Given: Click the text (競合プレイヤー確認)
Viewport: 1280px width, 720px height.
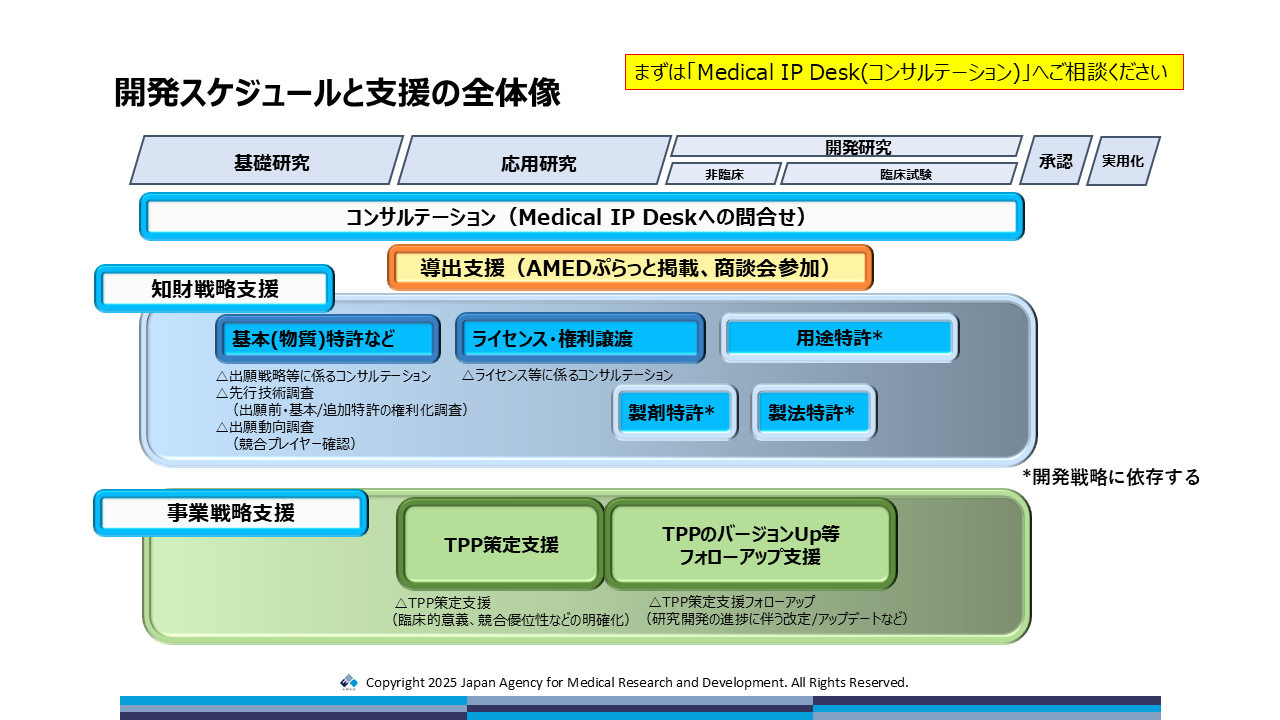Looking at the screenshot, I should [293, 444].
